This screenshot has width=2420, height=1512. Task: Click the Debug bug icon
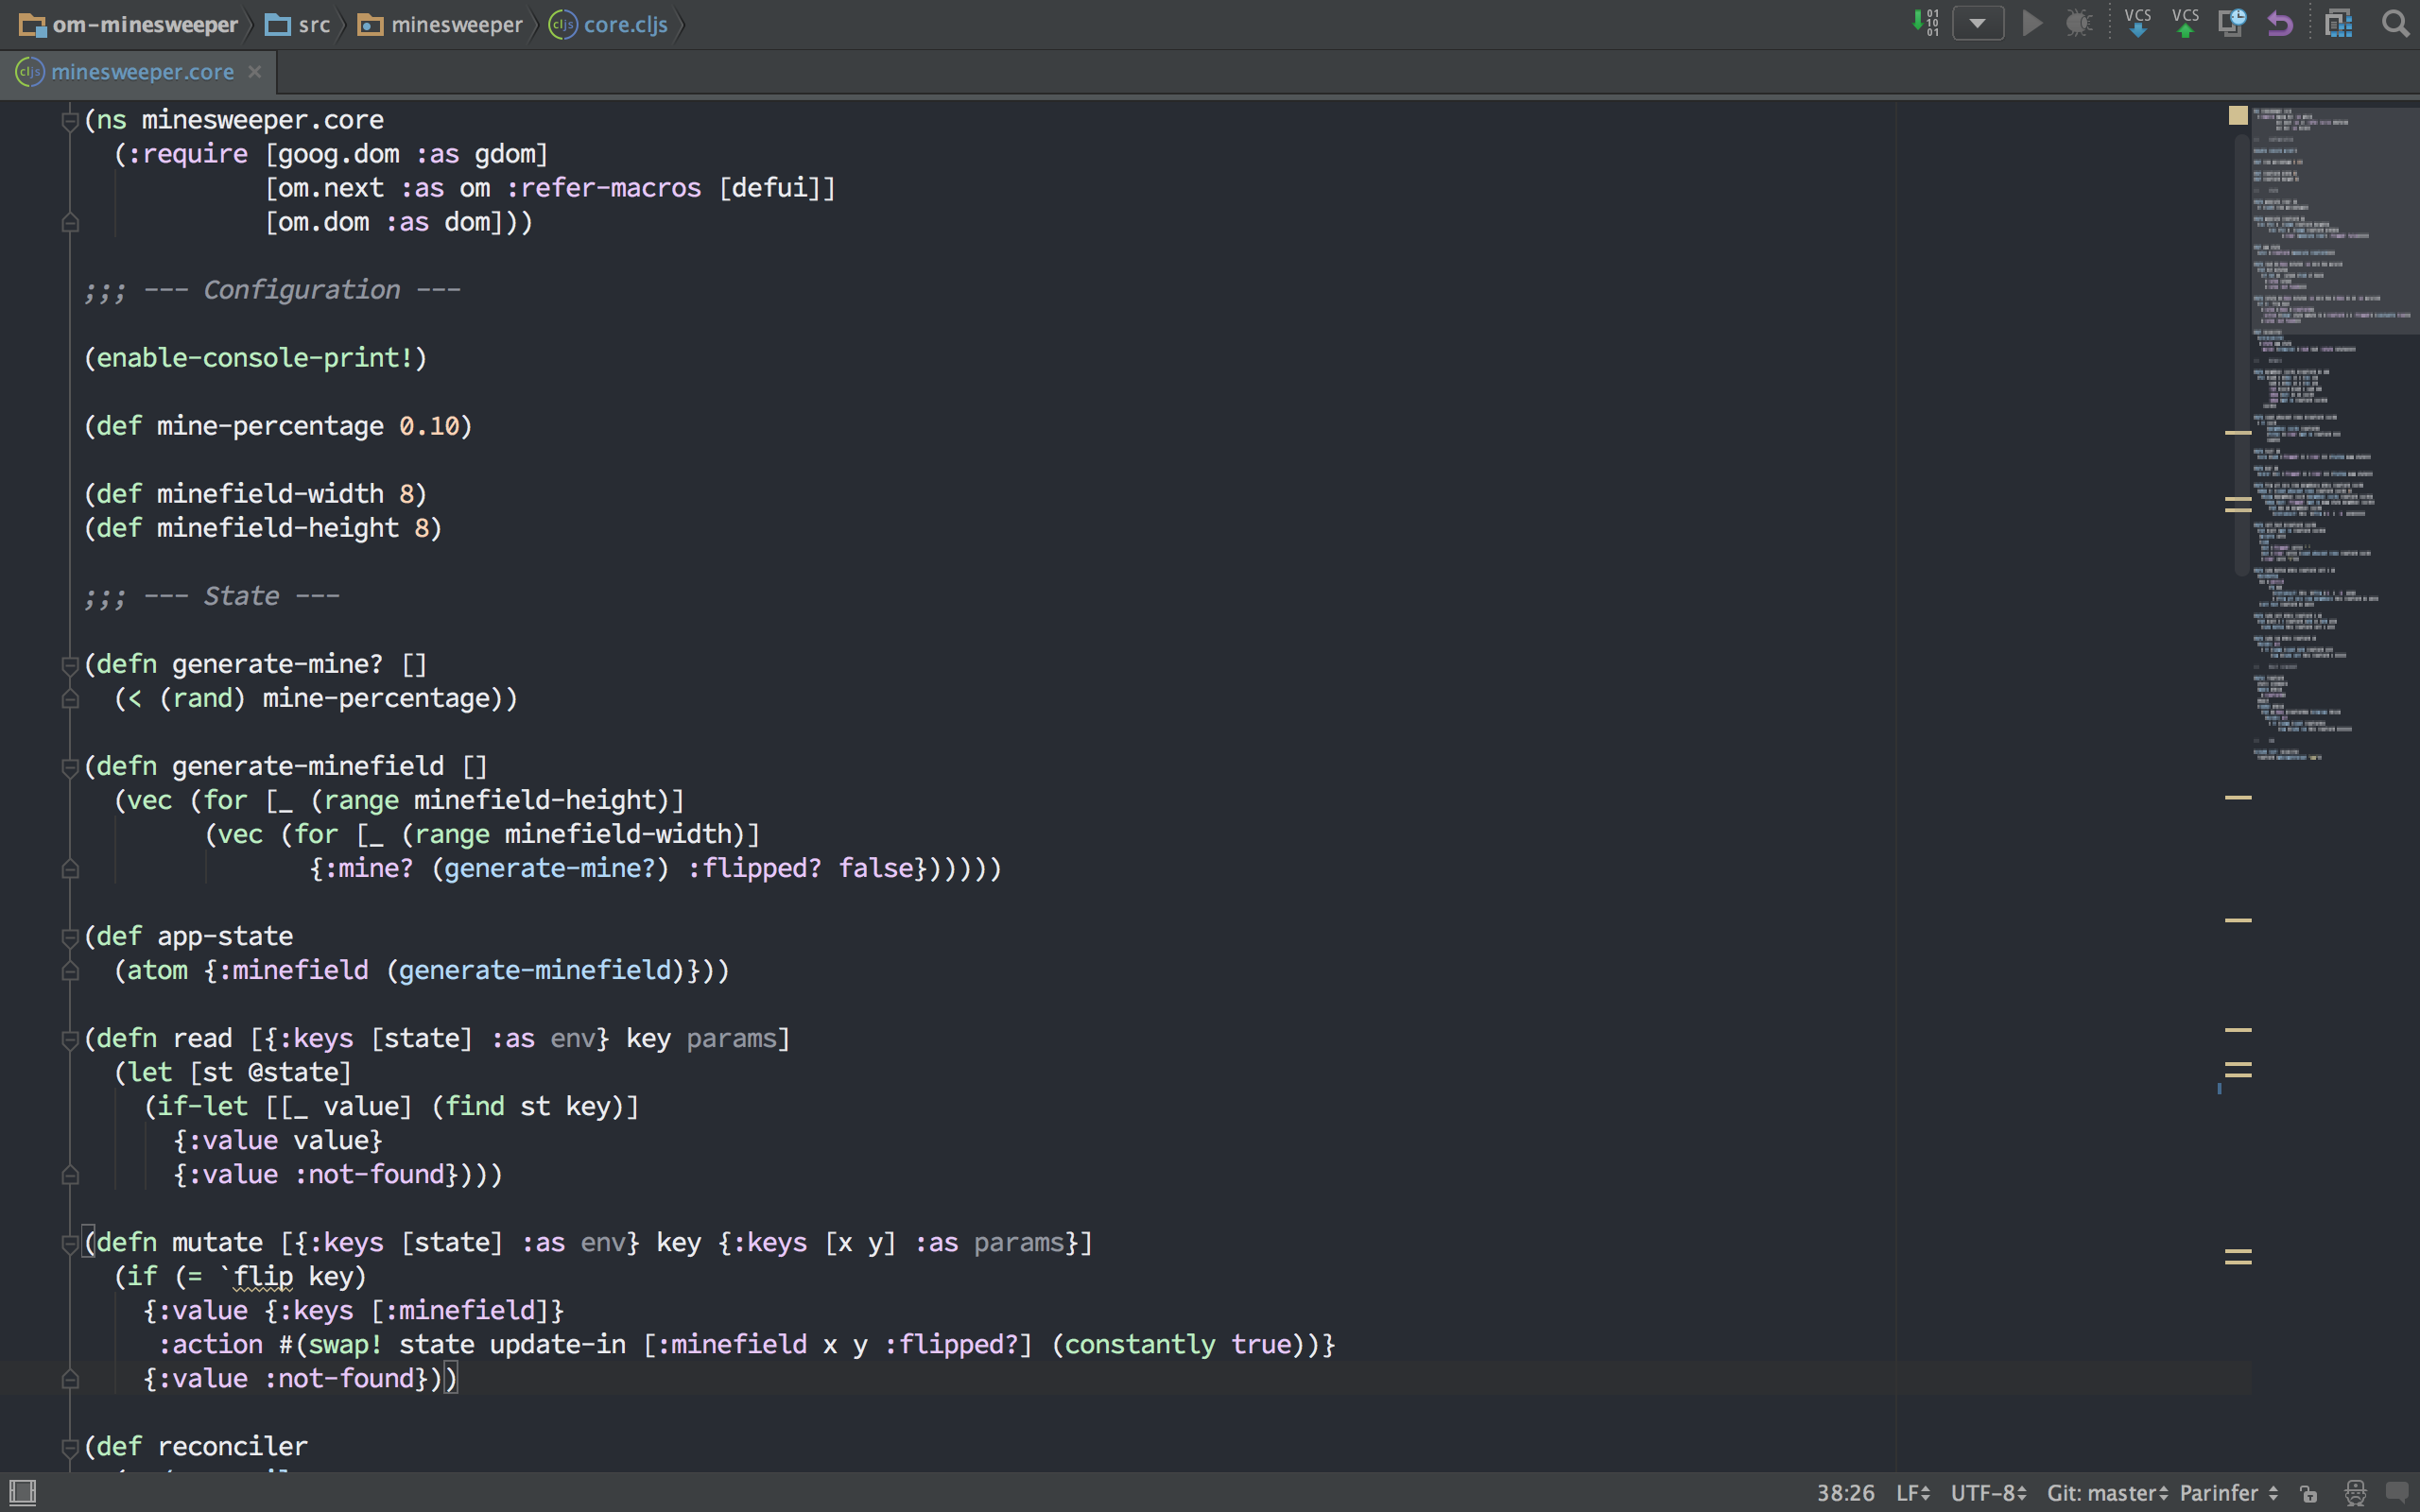coord(2079,22)
